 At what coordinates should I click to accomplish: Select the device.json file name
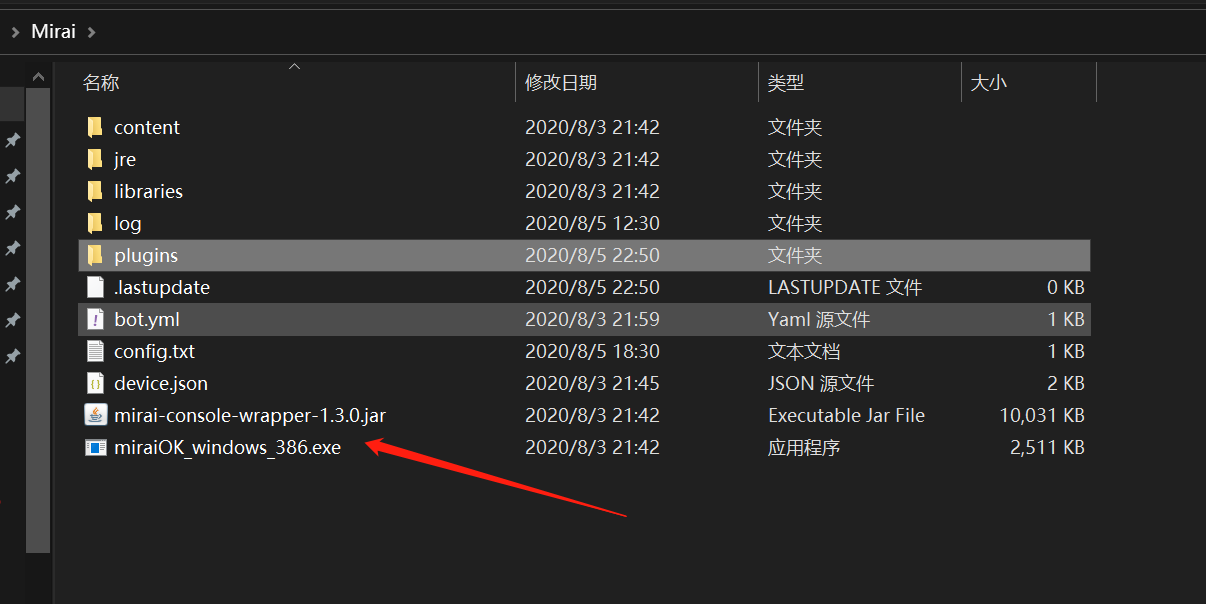click(161, 383)
